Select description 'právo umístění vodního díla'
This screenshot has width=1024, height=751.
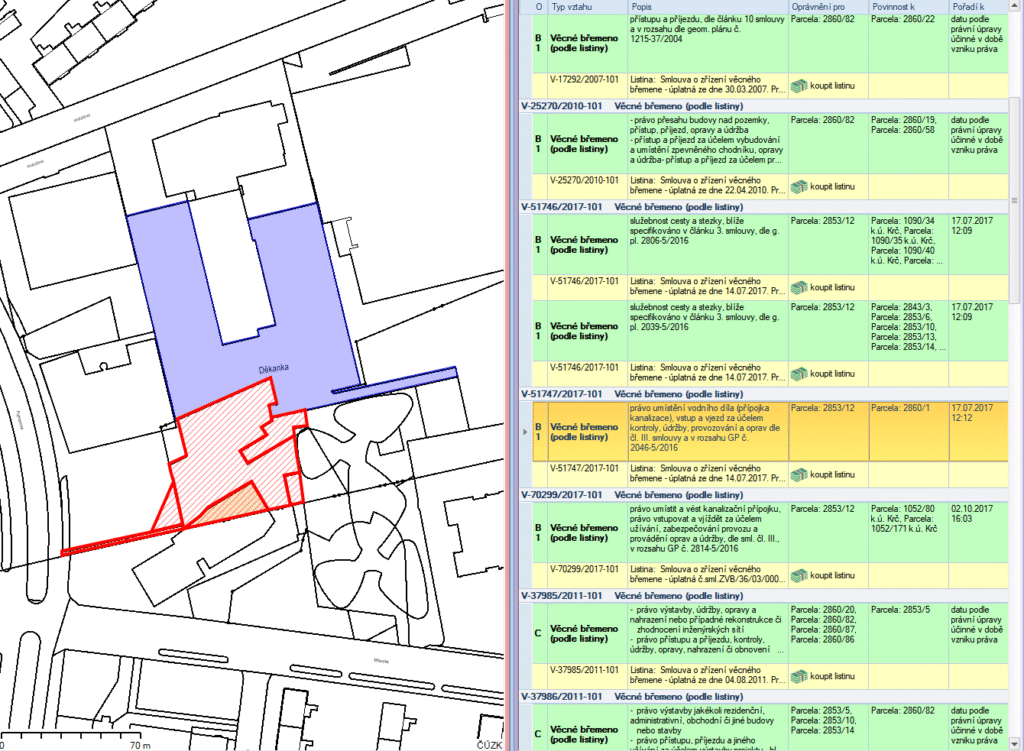tap(708, 432)
